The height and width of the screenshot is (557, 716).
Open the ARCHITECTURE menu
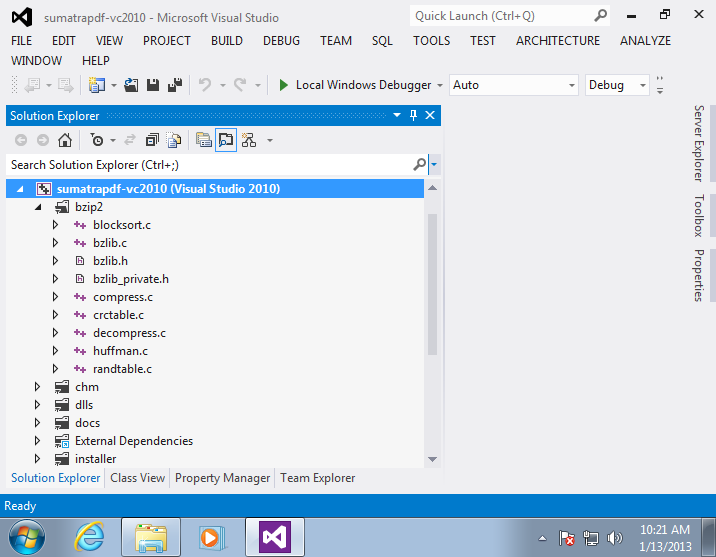558,41
